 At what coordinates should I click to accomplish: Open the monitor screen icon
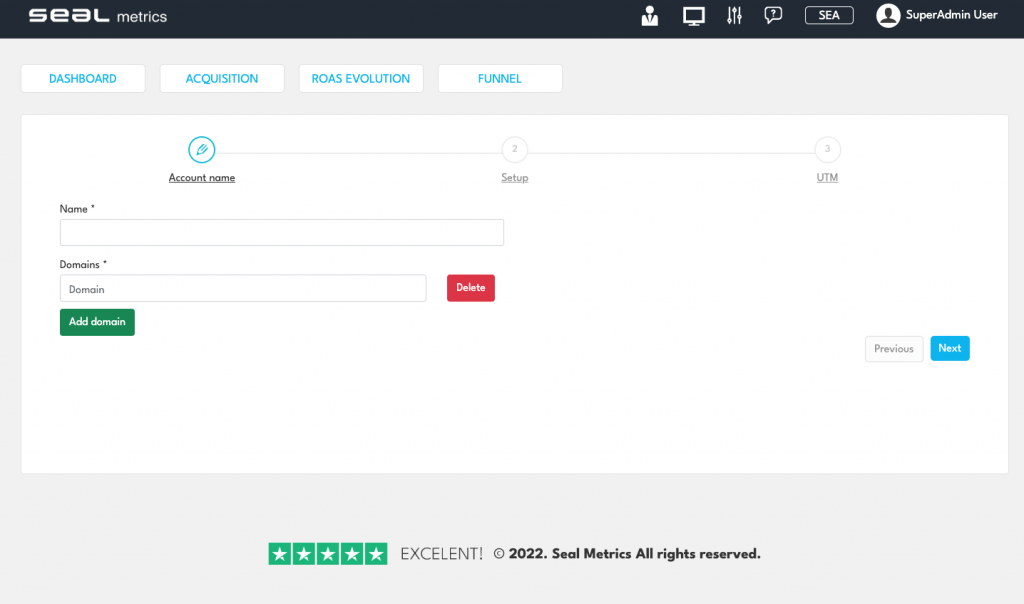(x=693, y=16)
